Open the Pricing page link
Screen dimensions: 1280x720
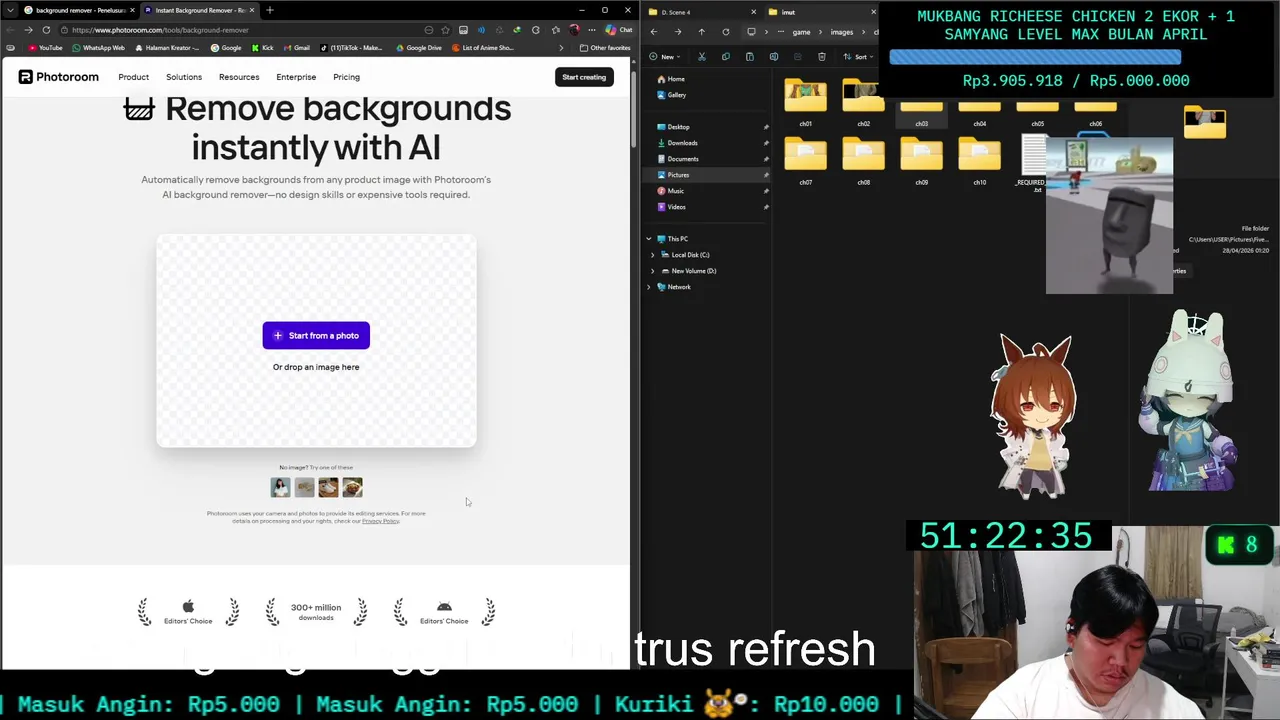346,77
